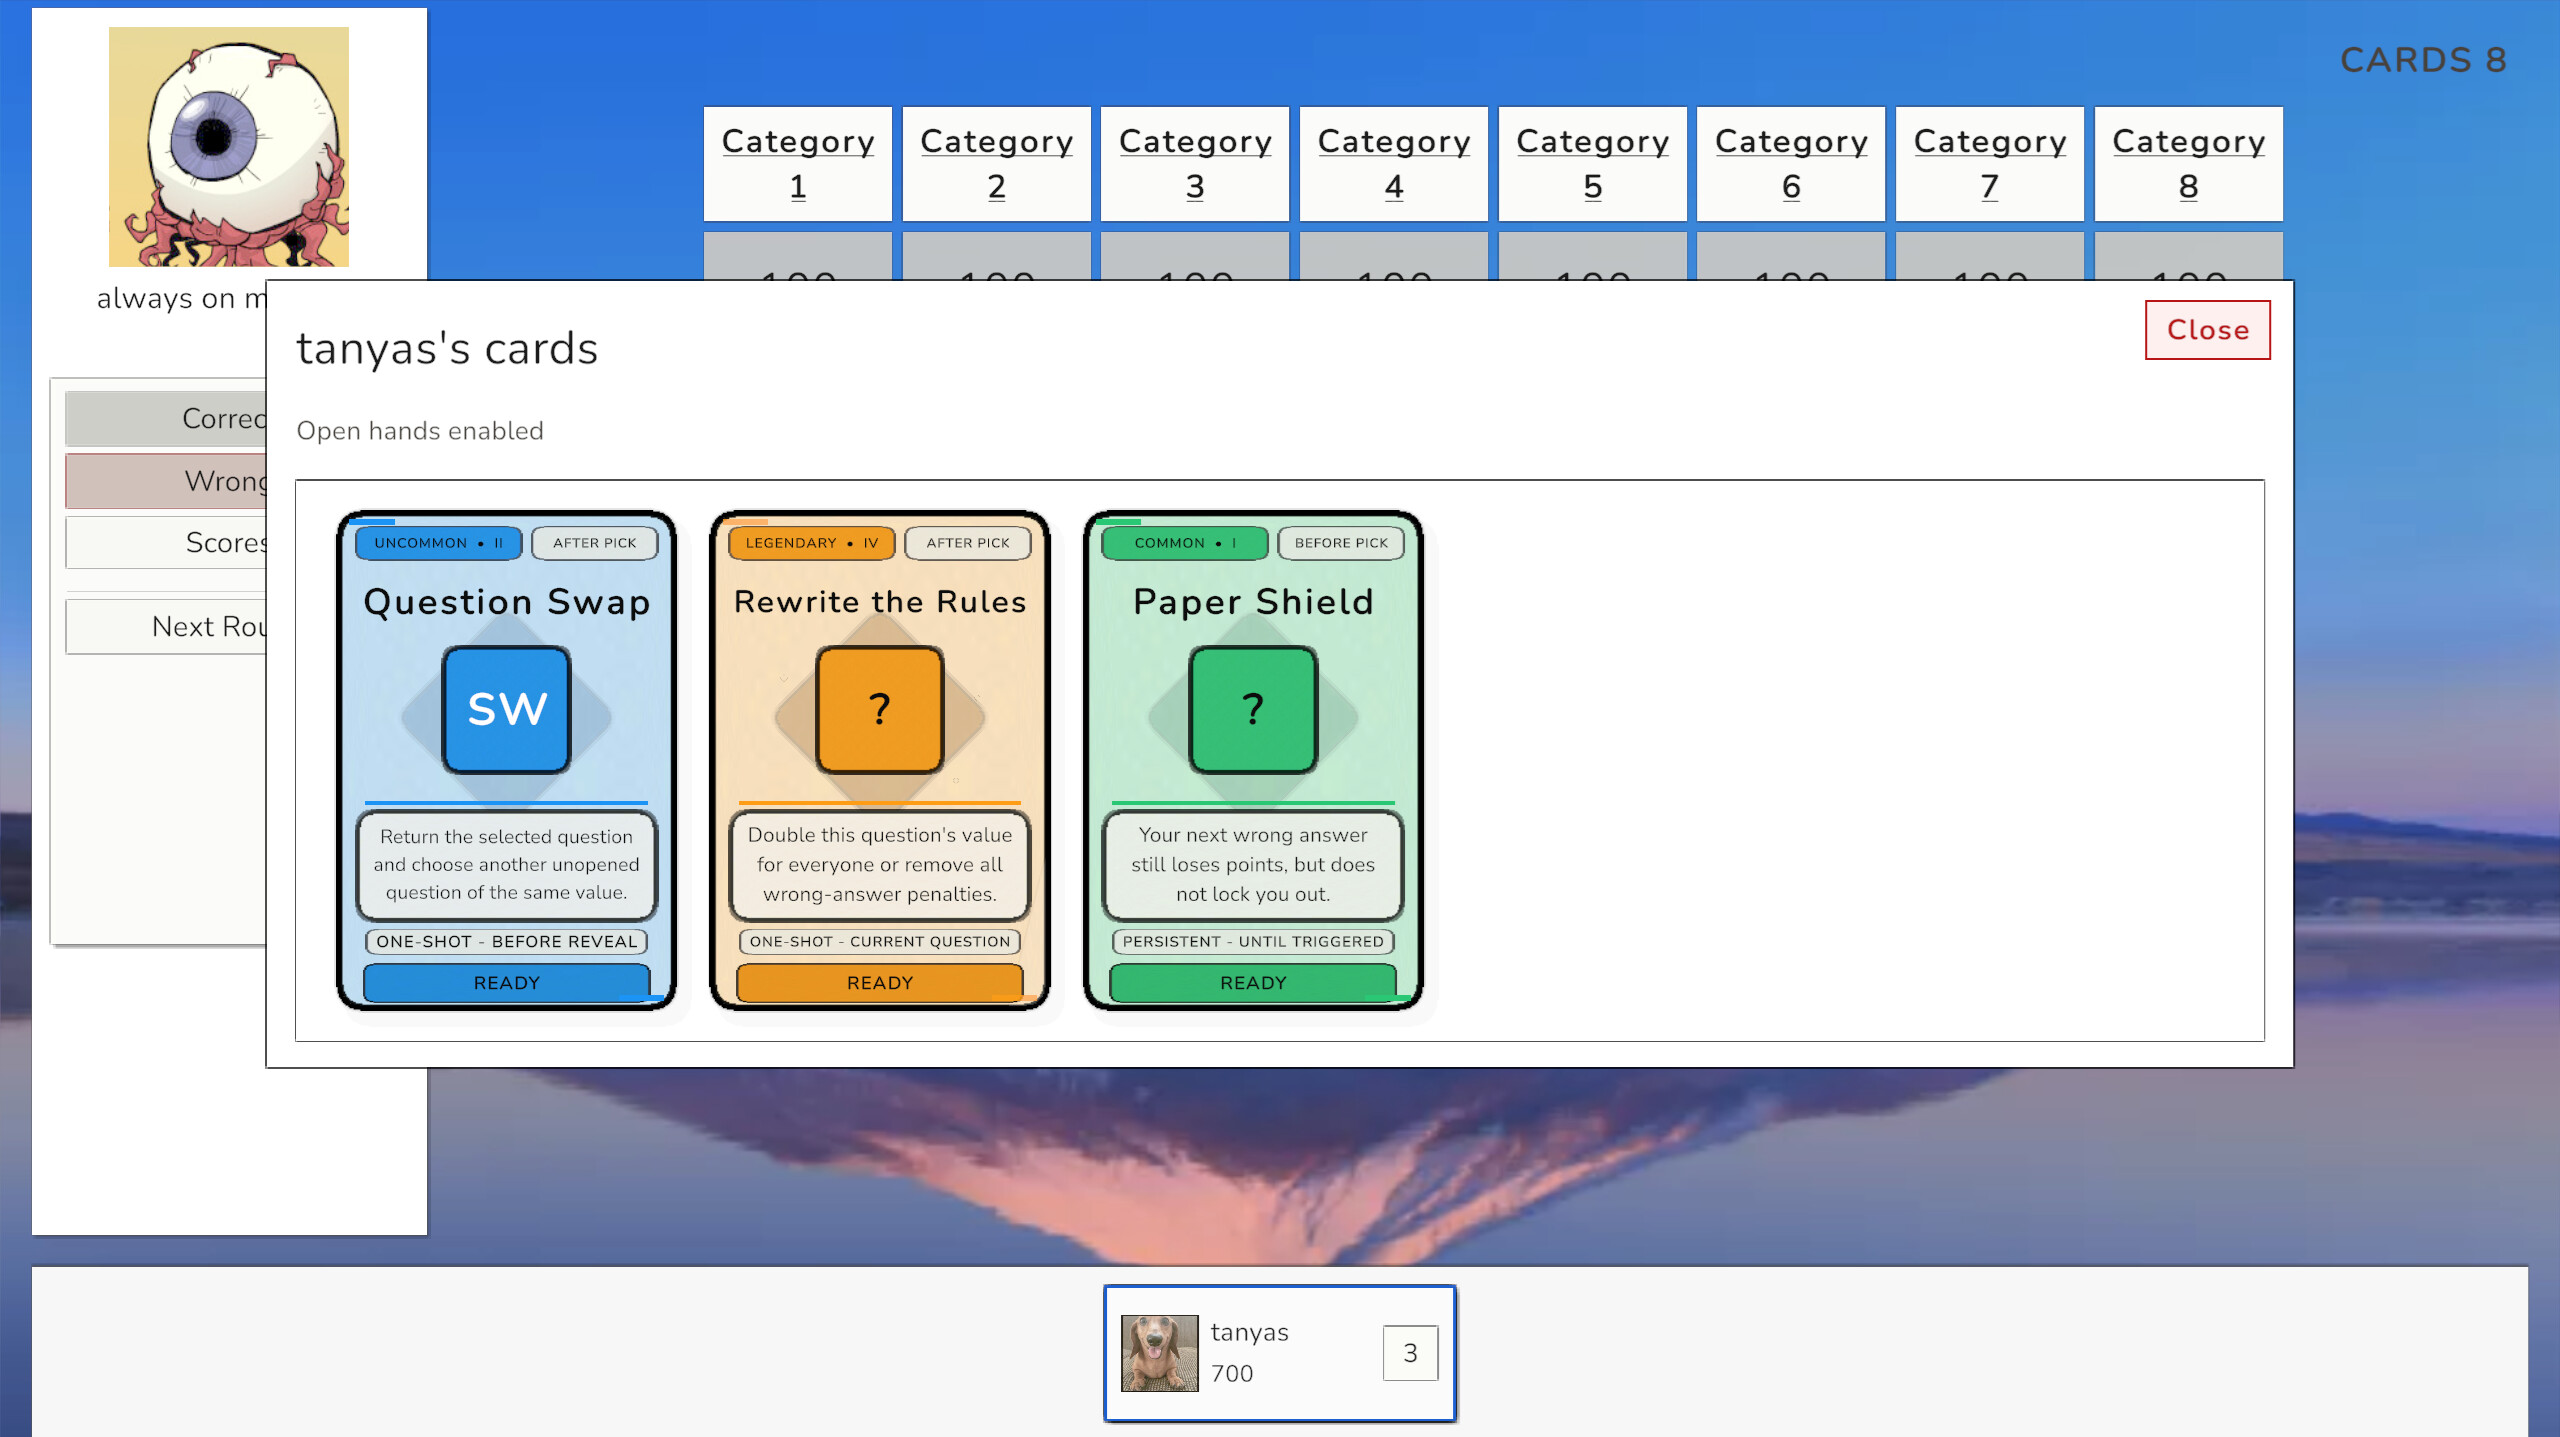Select the tanyas player name
This screenshot has height=1437, width=2560.
click(1249, 1332)
